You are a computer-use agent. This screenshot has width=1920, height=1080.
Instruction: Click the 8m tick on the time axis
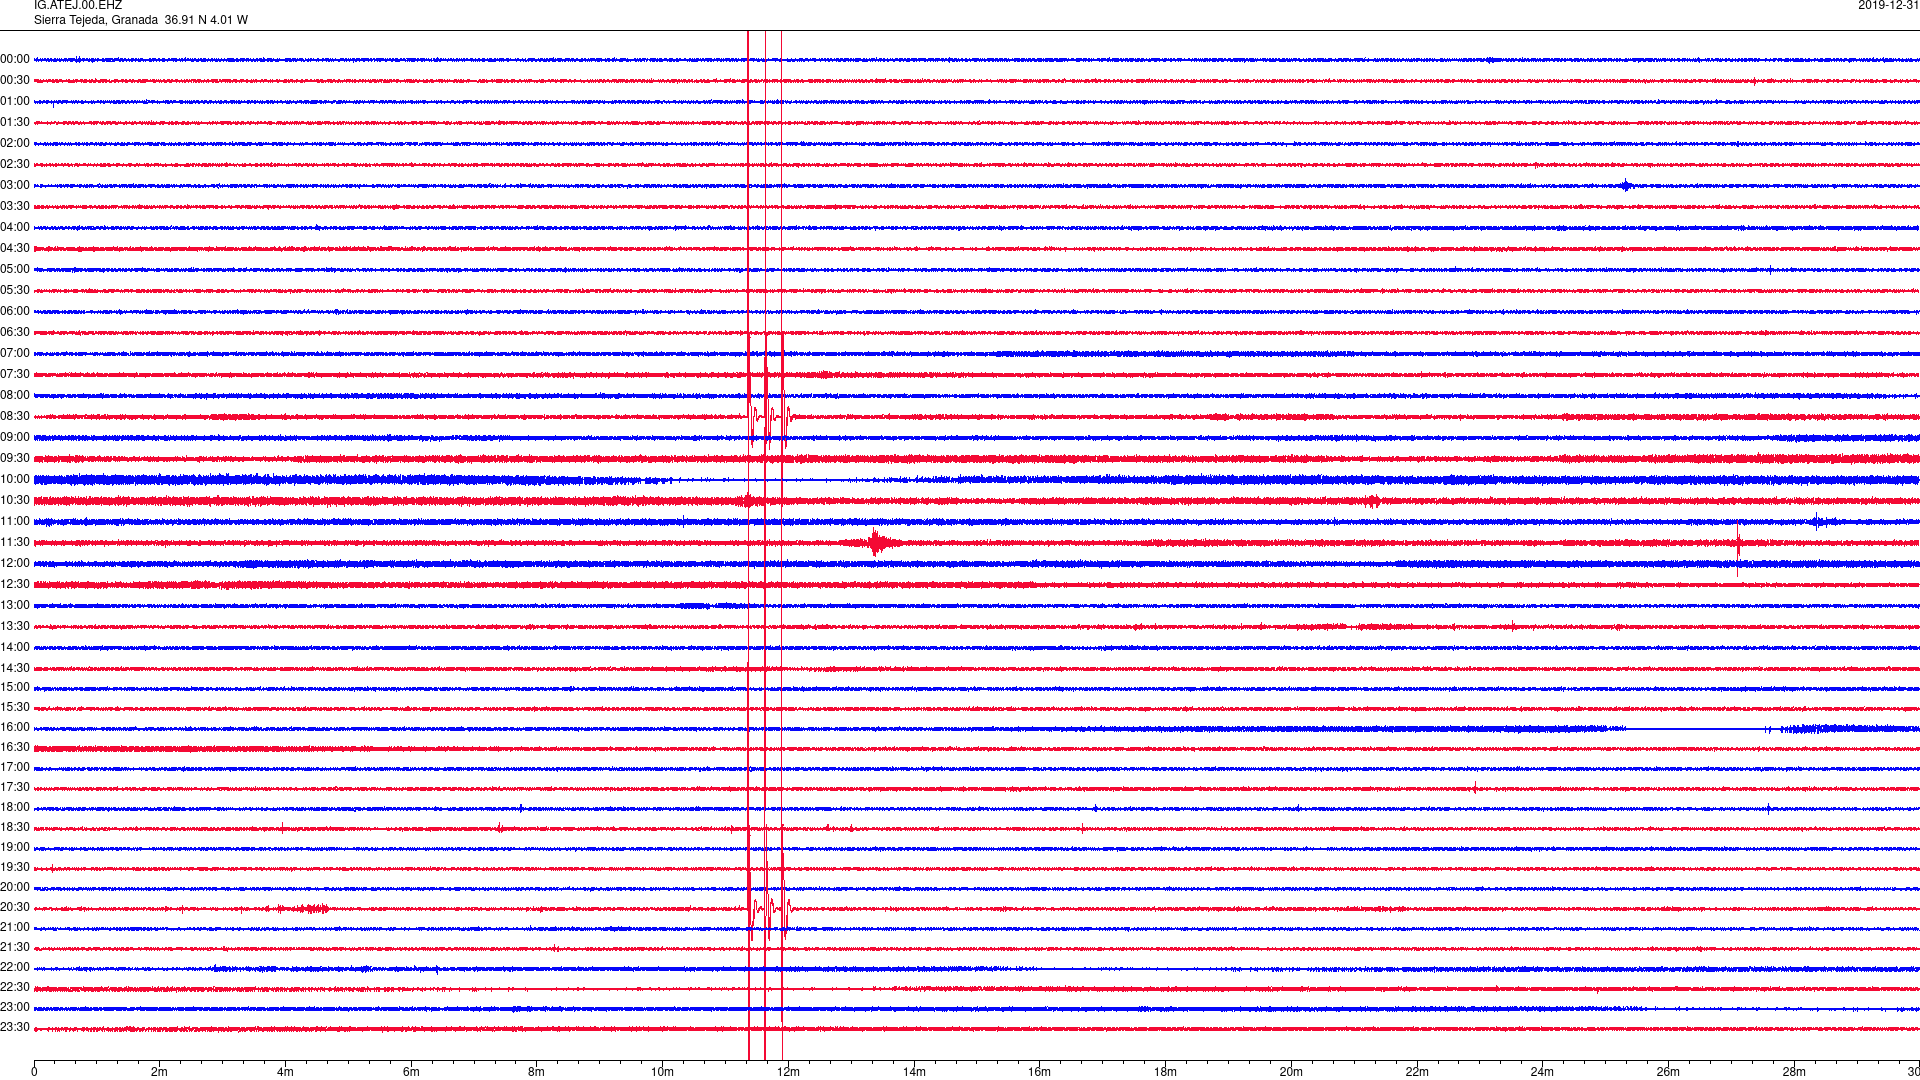537,1072
